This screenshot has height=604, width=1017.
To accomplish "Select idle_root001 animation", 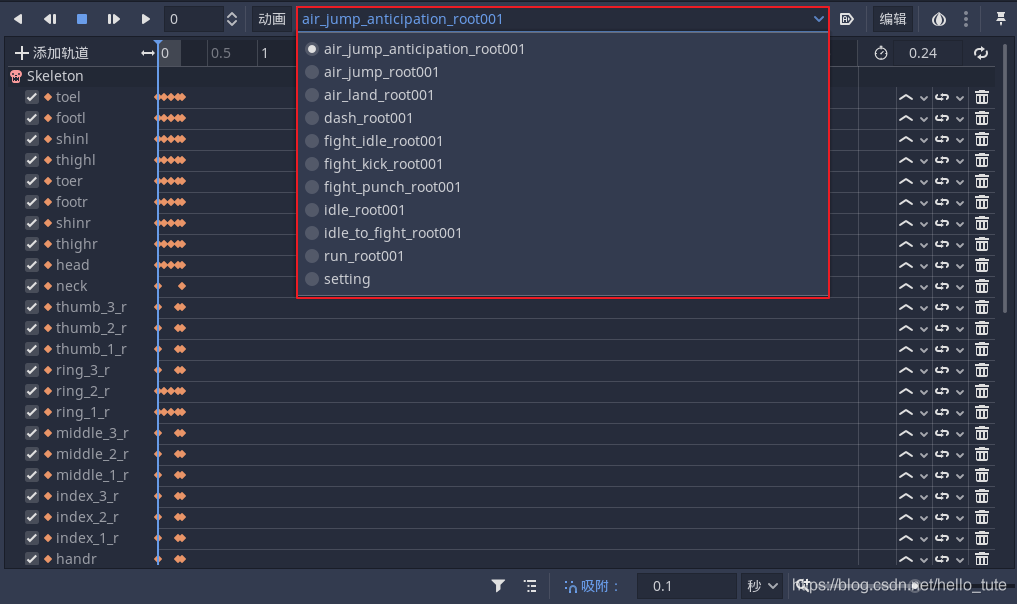I will 562,210.
